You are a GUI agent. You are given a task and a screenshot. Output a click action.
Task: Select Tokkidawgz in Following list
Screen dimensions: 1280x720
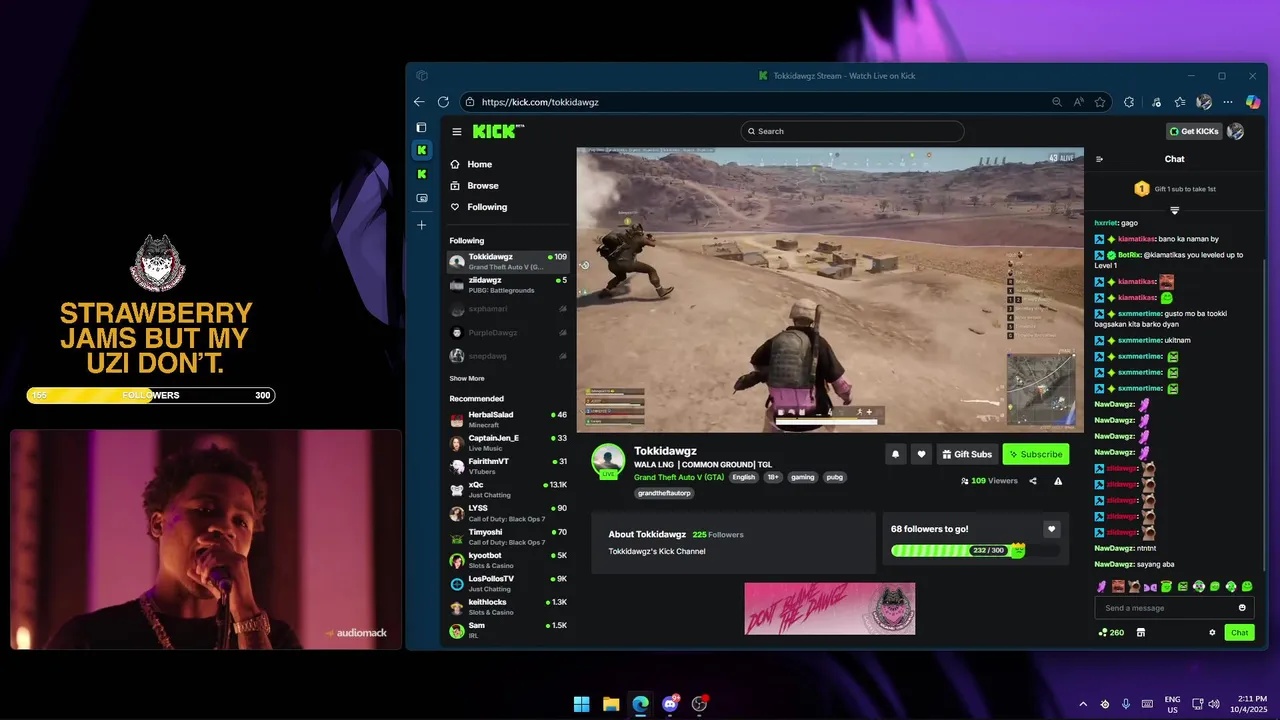point(508,261)
